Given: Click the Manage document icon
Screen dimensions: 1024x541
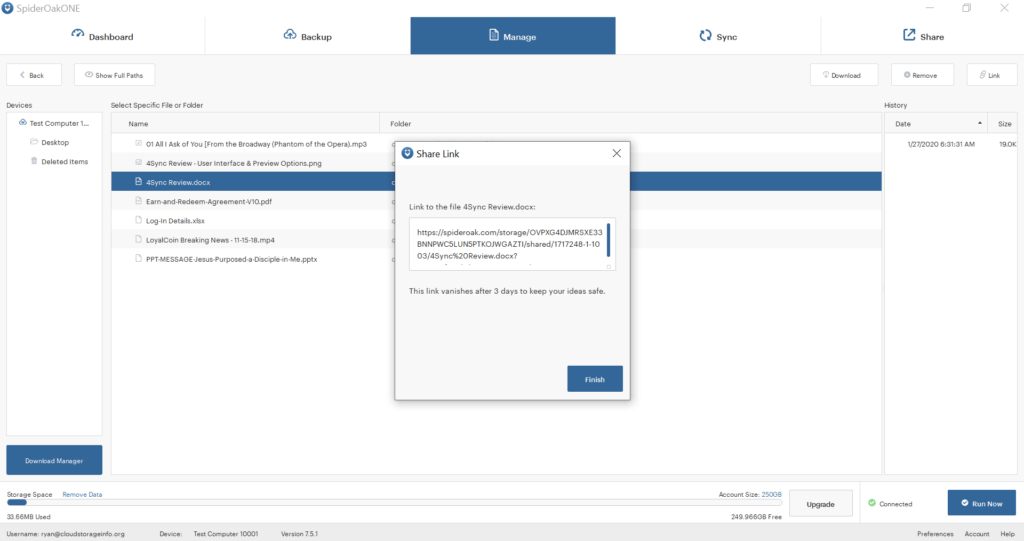Looking at the screenshot, I should pyautogui.click(x=494, y=35).
